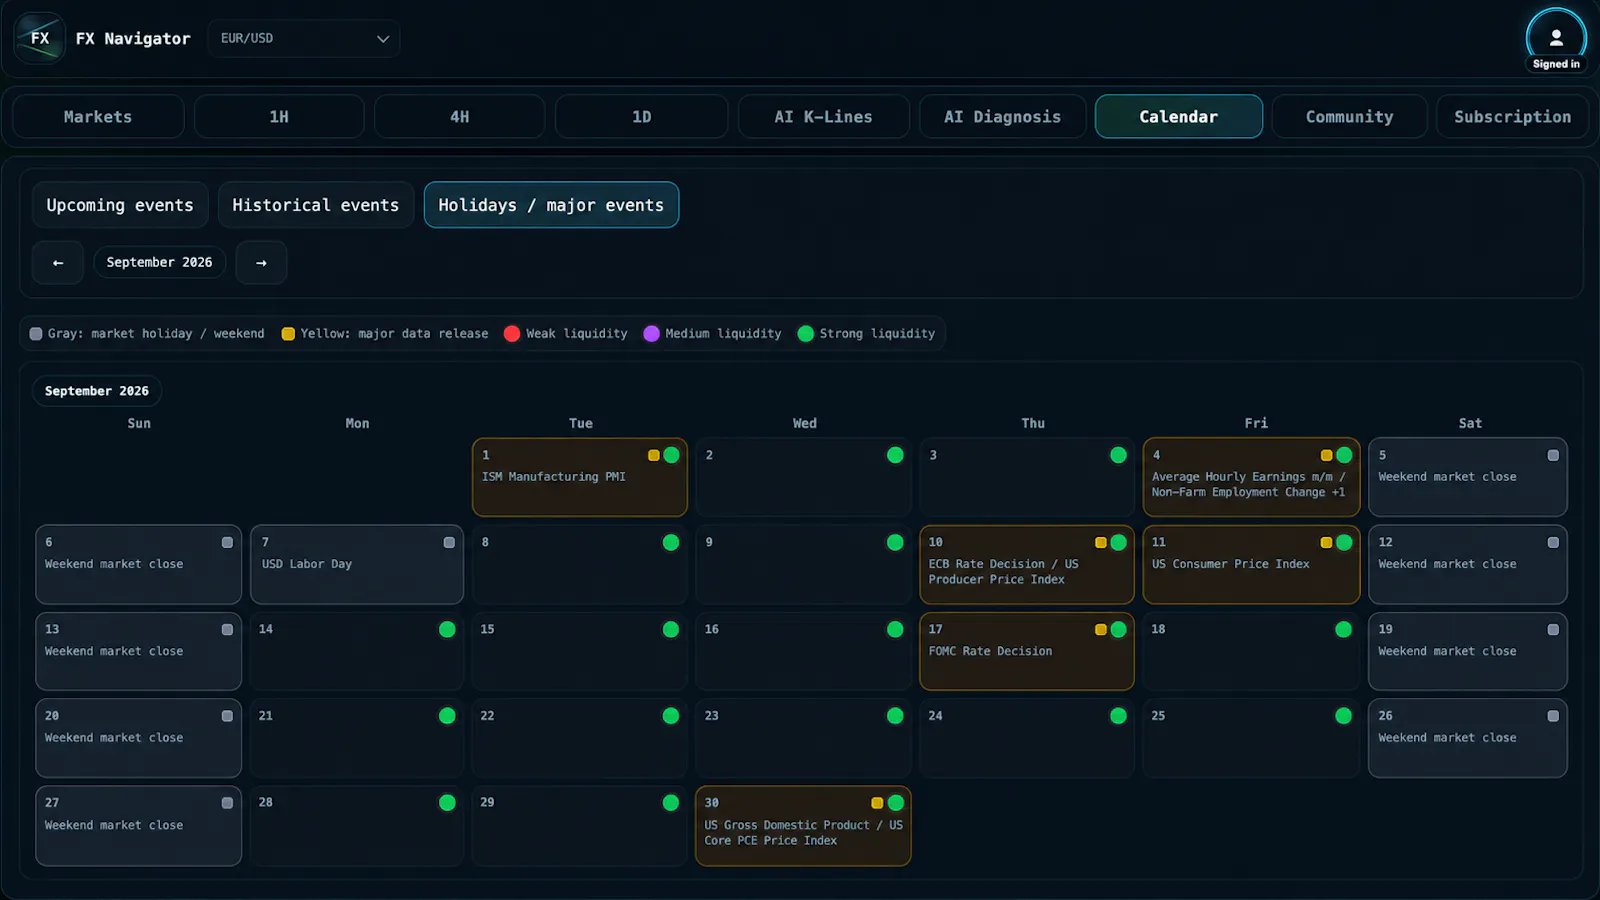Select the Calendar tab
Viewport: 1600px width, 900px height.
[1179, 117]
